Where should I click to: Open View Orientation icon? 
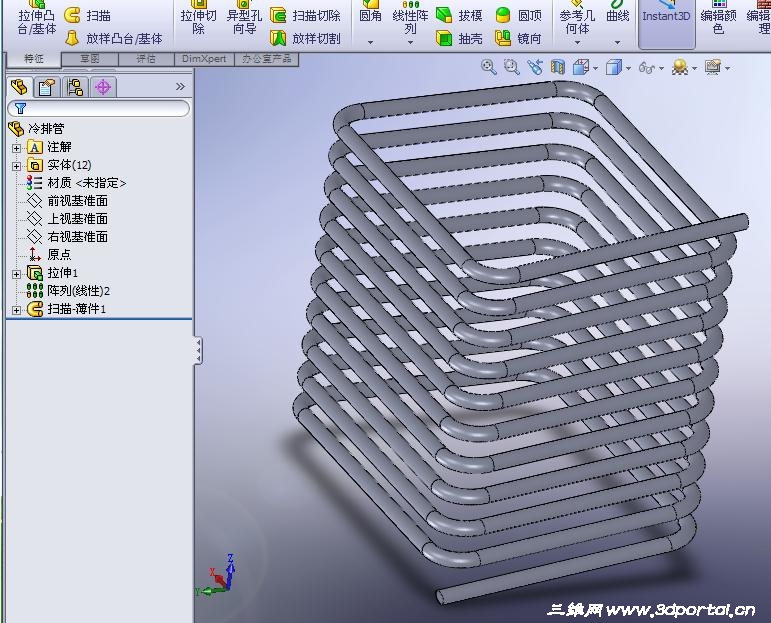click(x=581, y=67)
